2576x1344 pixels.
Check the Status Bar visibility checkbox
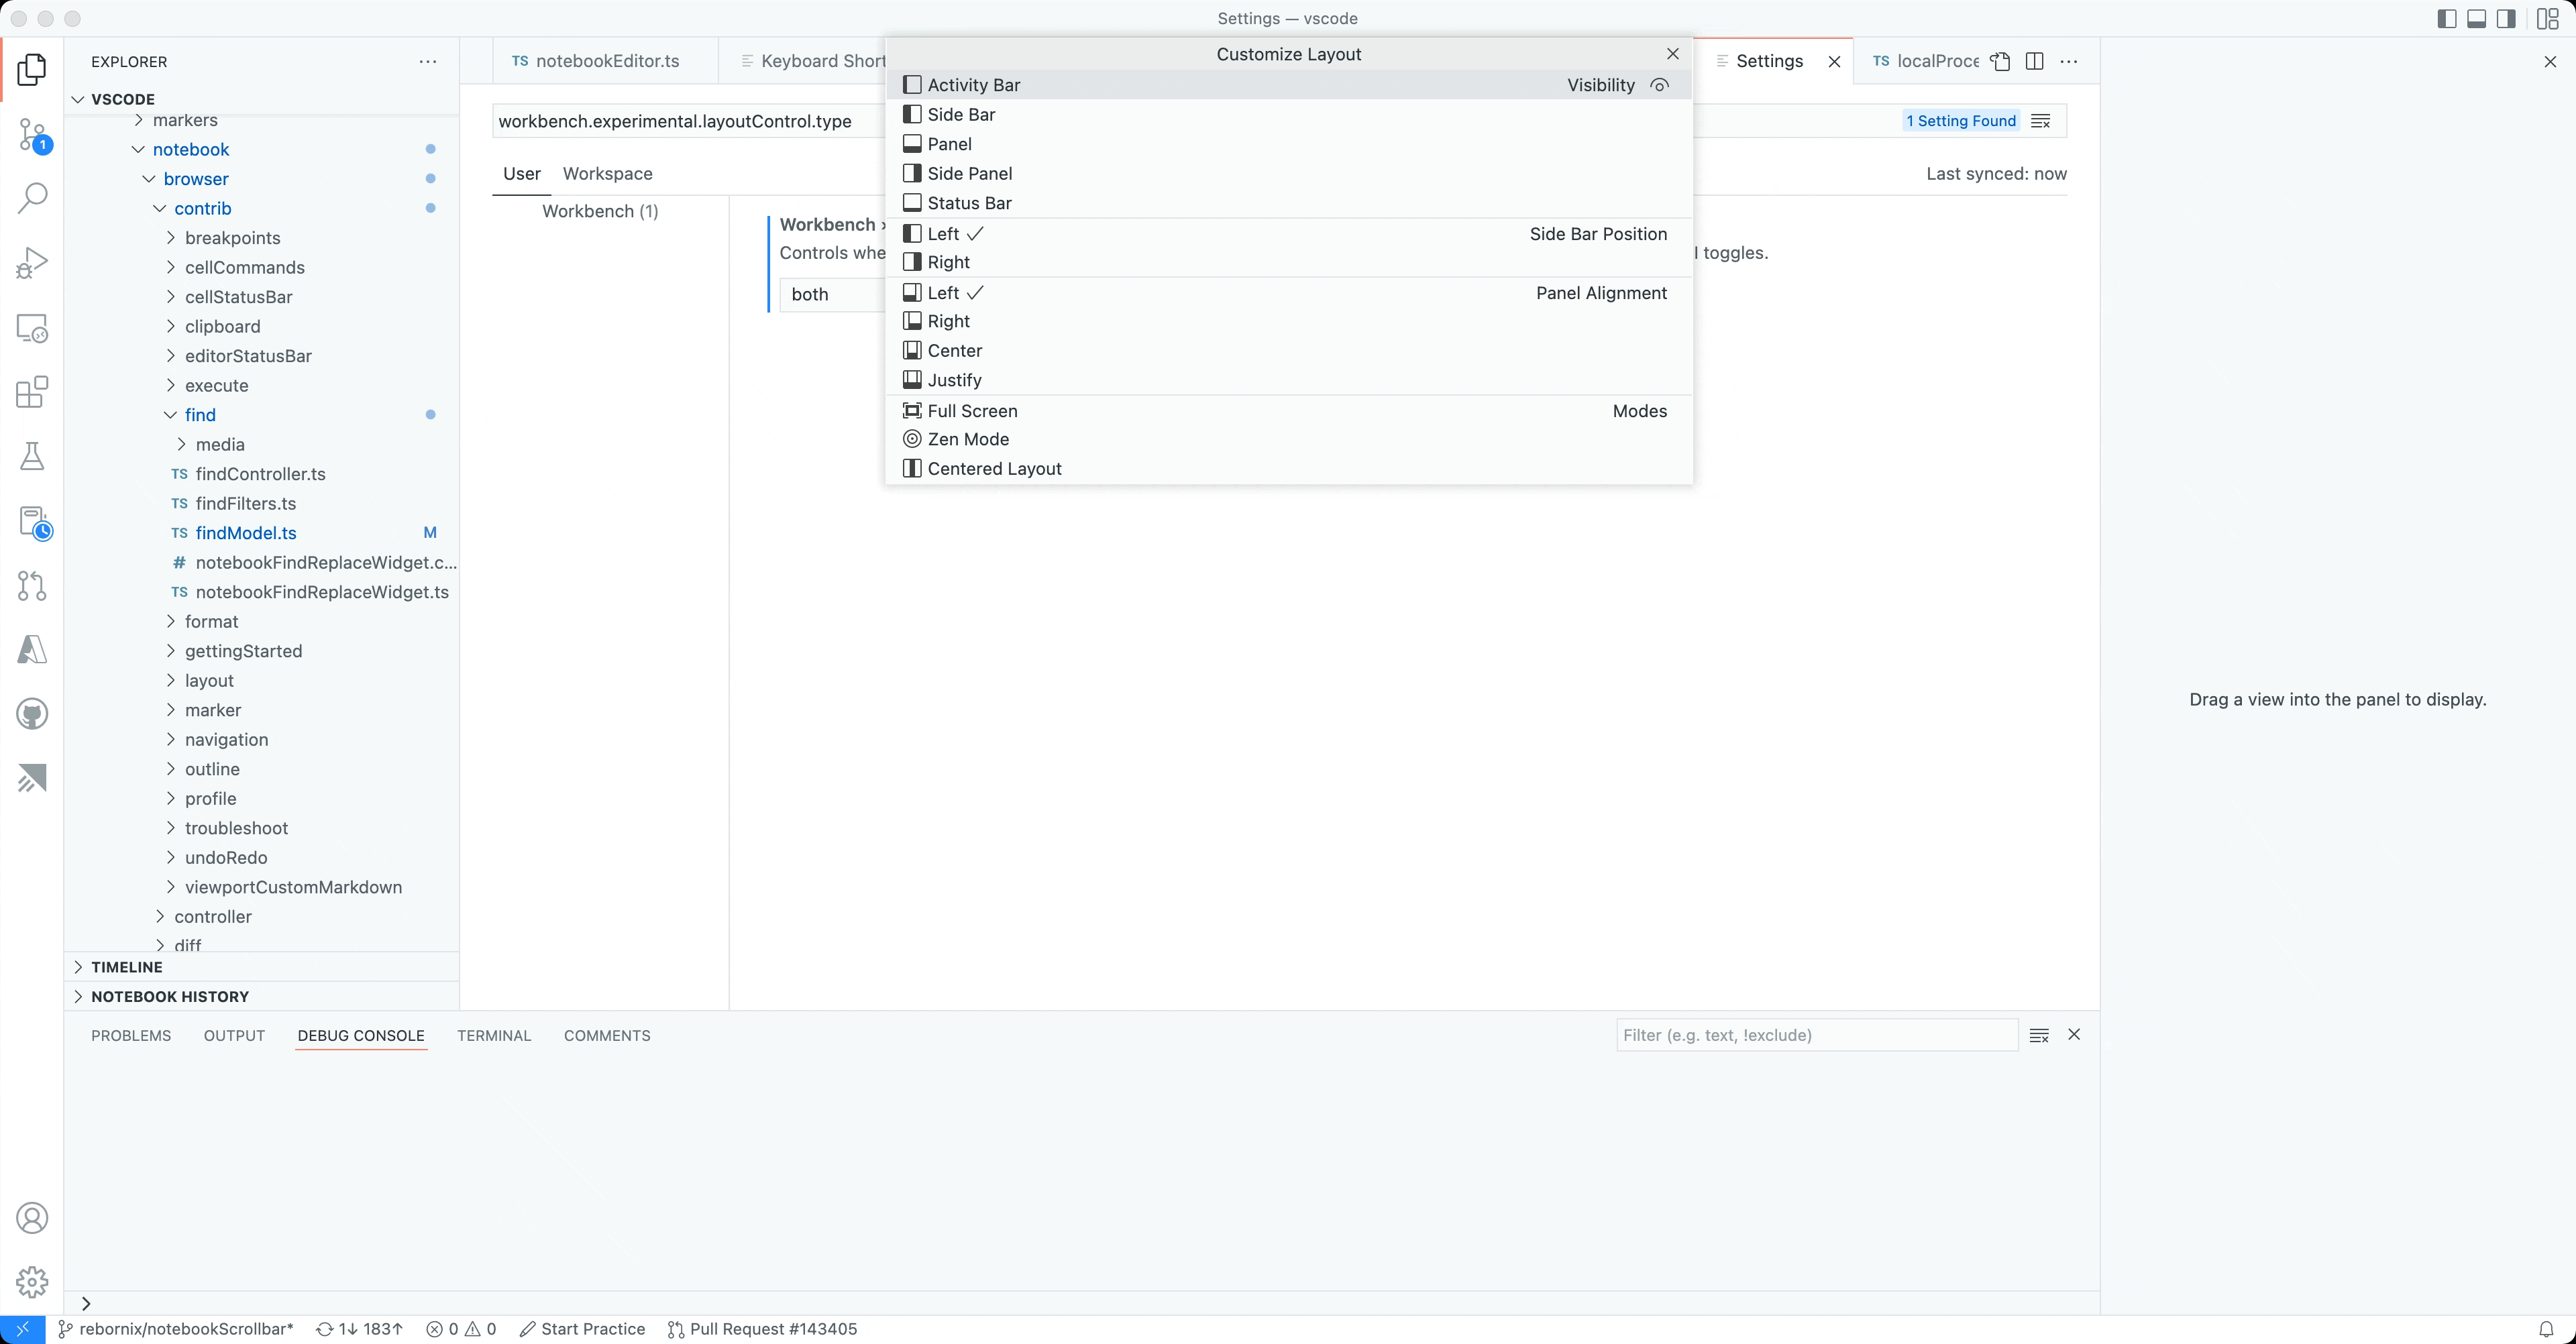[912, 202]
